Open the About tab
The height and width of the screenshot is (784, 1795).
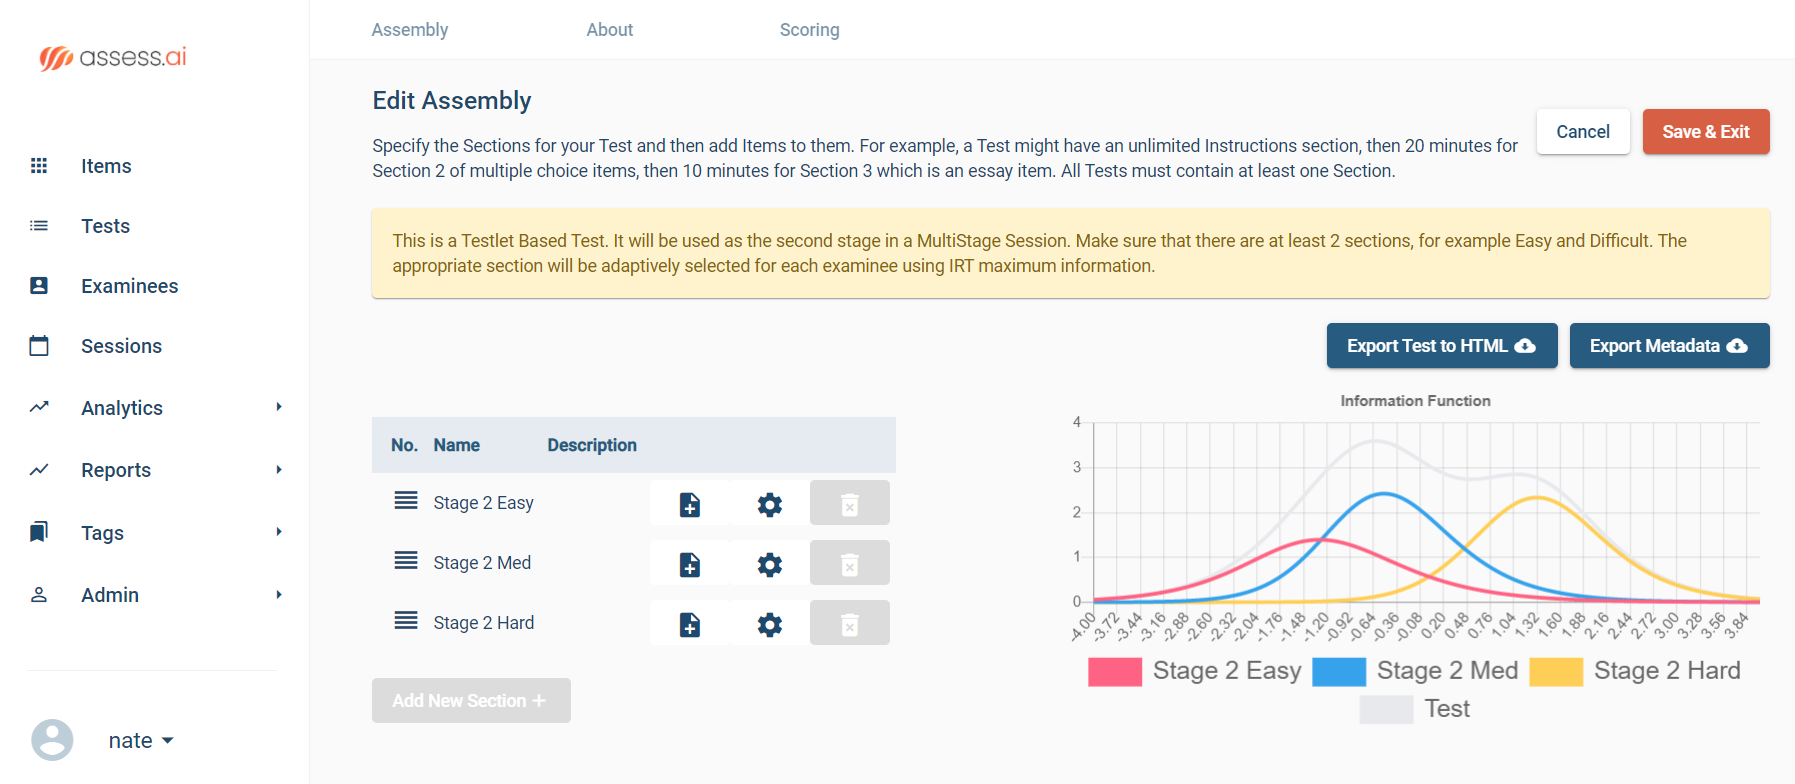tap(609, 30)
